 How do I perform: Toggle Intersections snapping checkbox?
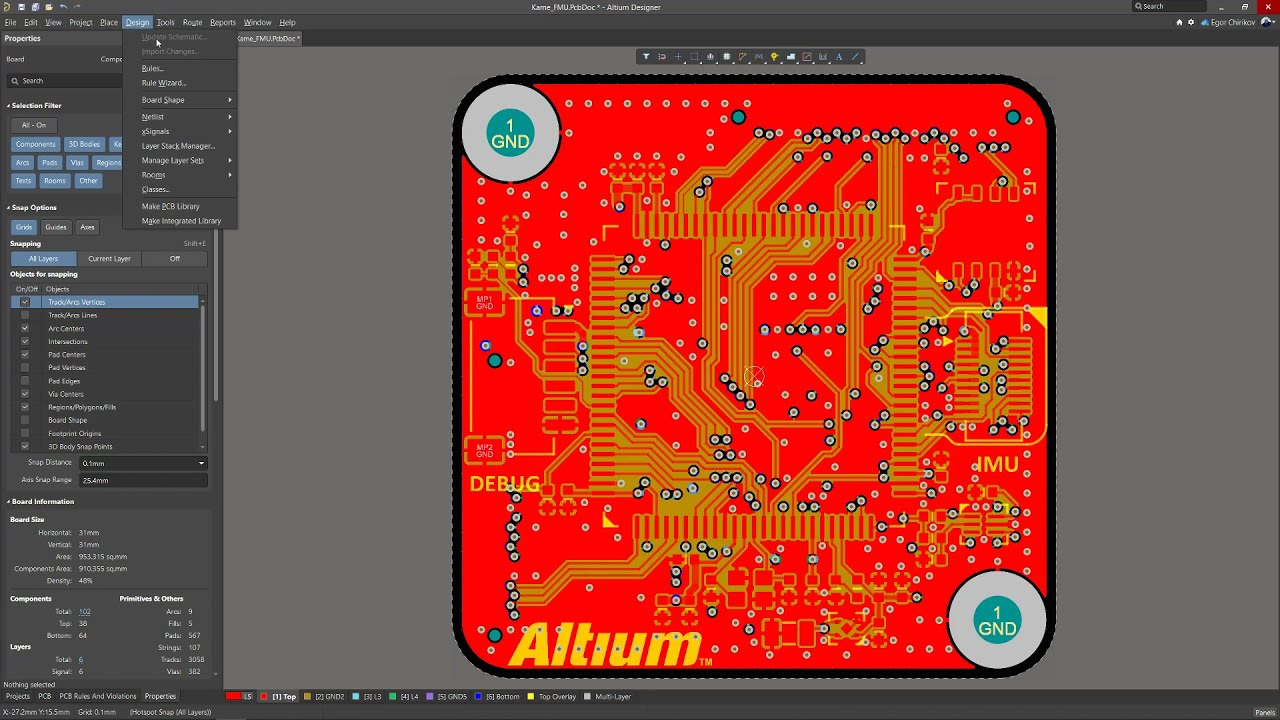25,341
